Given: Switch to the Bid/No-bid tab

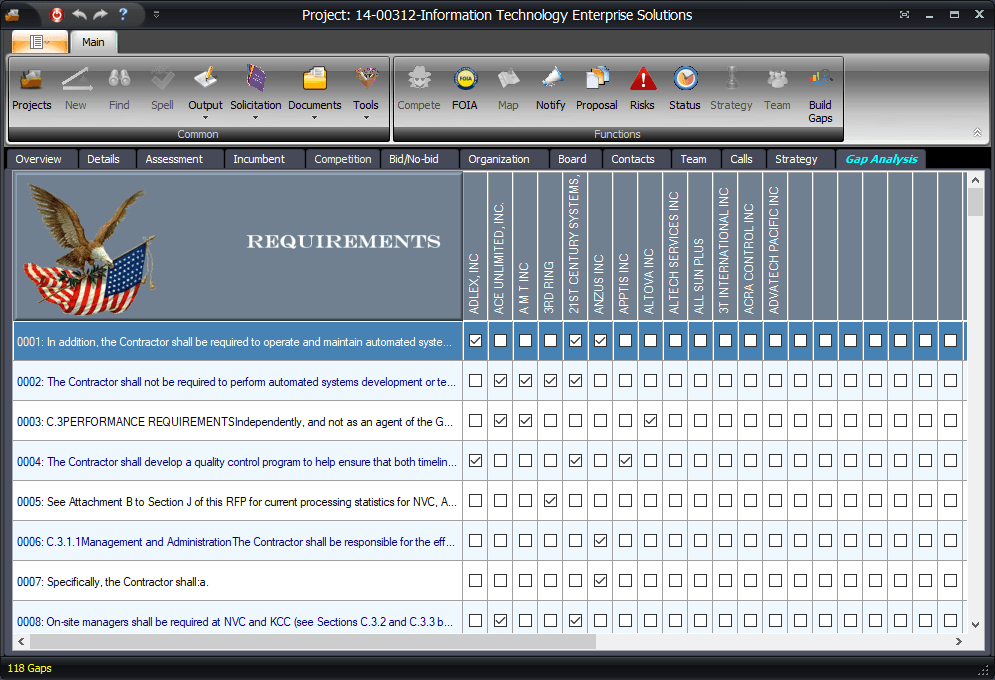Looking at the screenshot, I should [x=419, y=159].
